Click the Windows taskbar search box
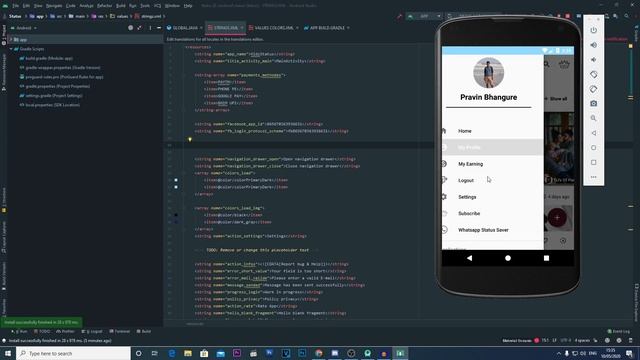The width and height of the screenshot is (640, 360). (73, 353)
